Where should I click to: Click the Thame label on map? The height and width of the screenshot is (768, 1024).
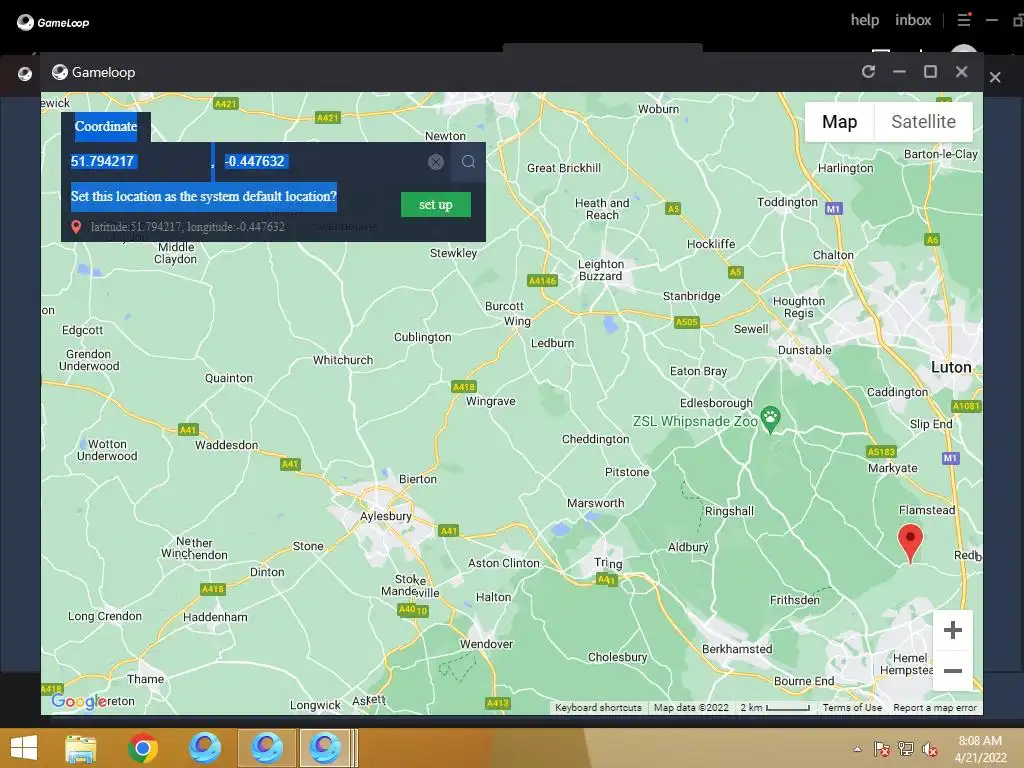[x=145, y=679]
